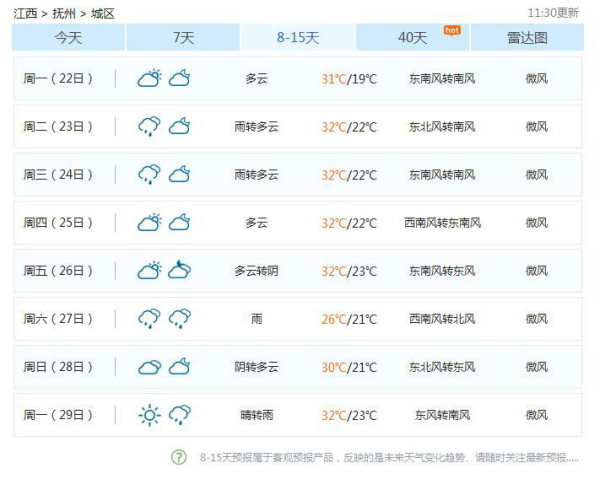Click the night cloudy moon icon for 周四 25日
Image resolution: width=600 pixels, height=479 pixels.
point(179,222)
